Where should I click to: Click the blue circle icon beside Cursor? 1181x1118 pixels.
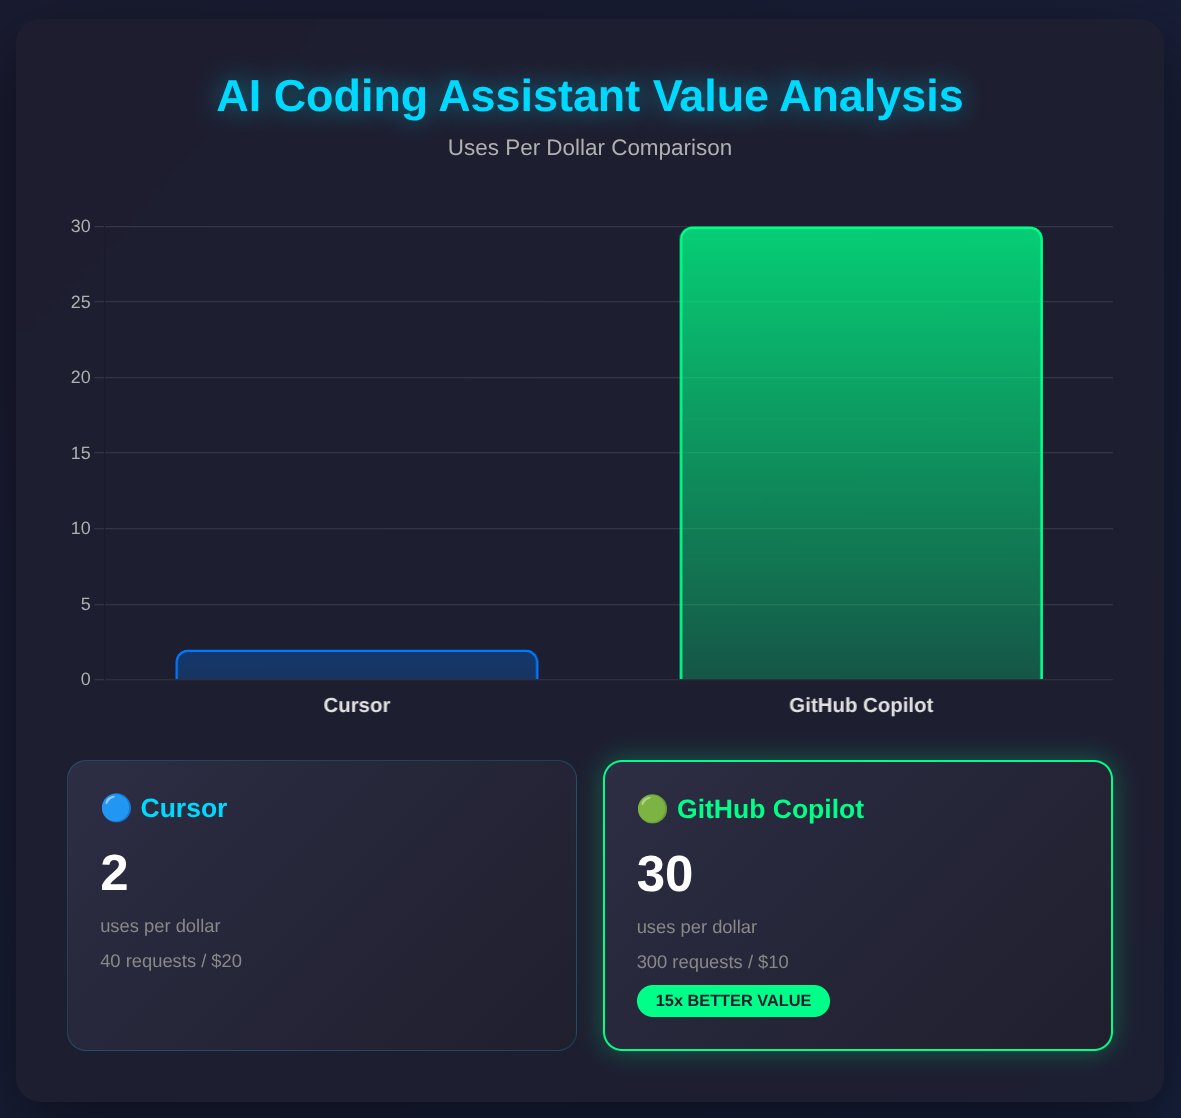pos(116,808)
